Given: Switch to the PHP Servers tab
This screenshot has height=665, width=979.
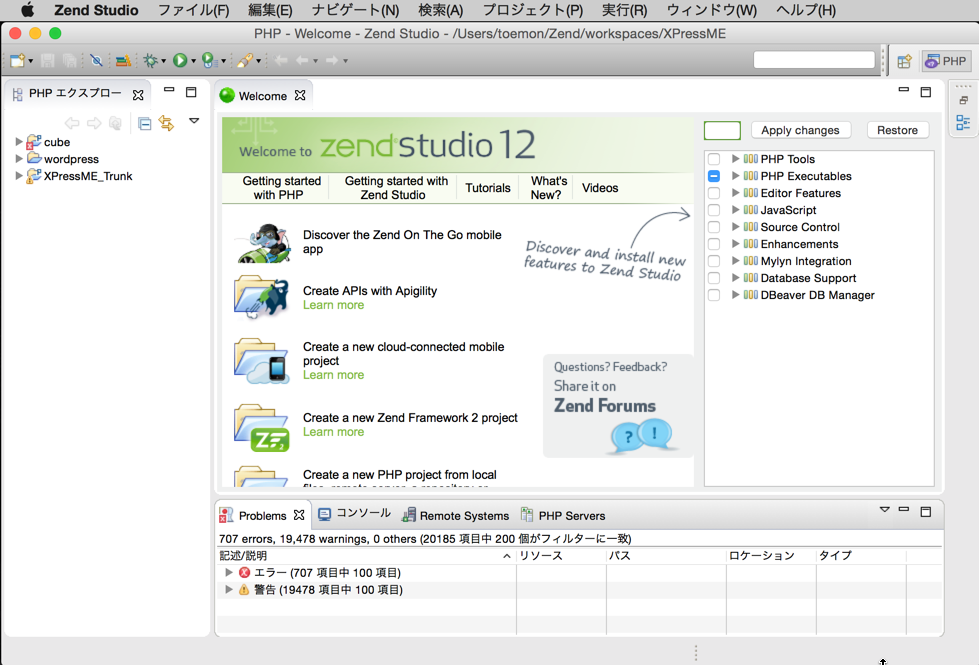Looking at the screenshot, I should pos(563,515).
